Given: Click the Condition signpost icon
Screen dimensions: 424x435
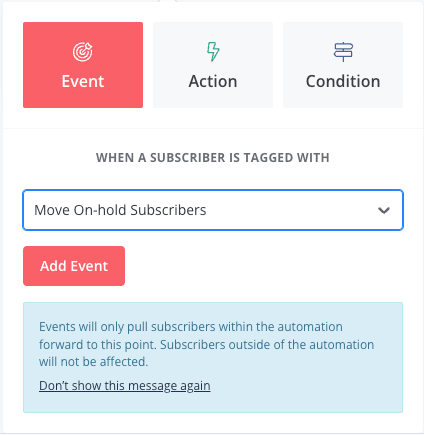Looking at the screenshot, I should (343, 52).
